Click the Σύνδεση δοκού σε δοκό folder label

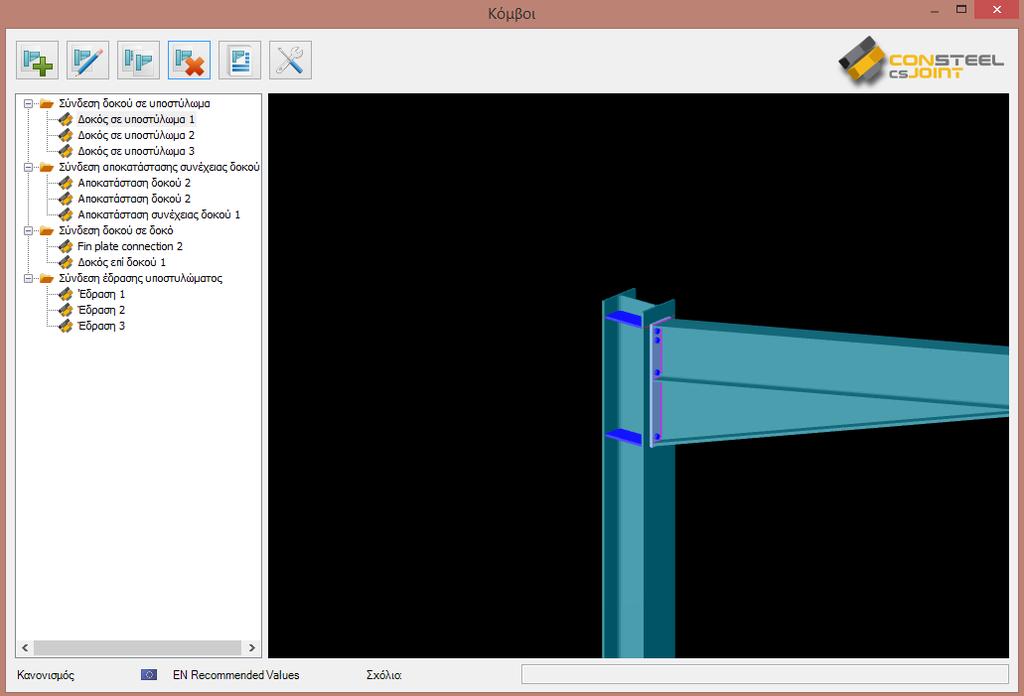click(x=116, y=230)
